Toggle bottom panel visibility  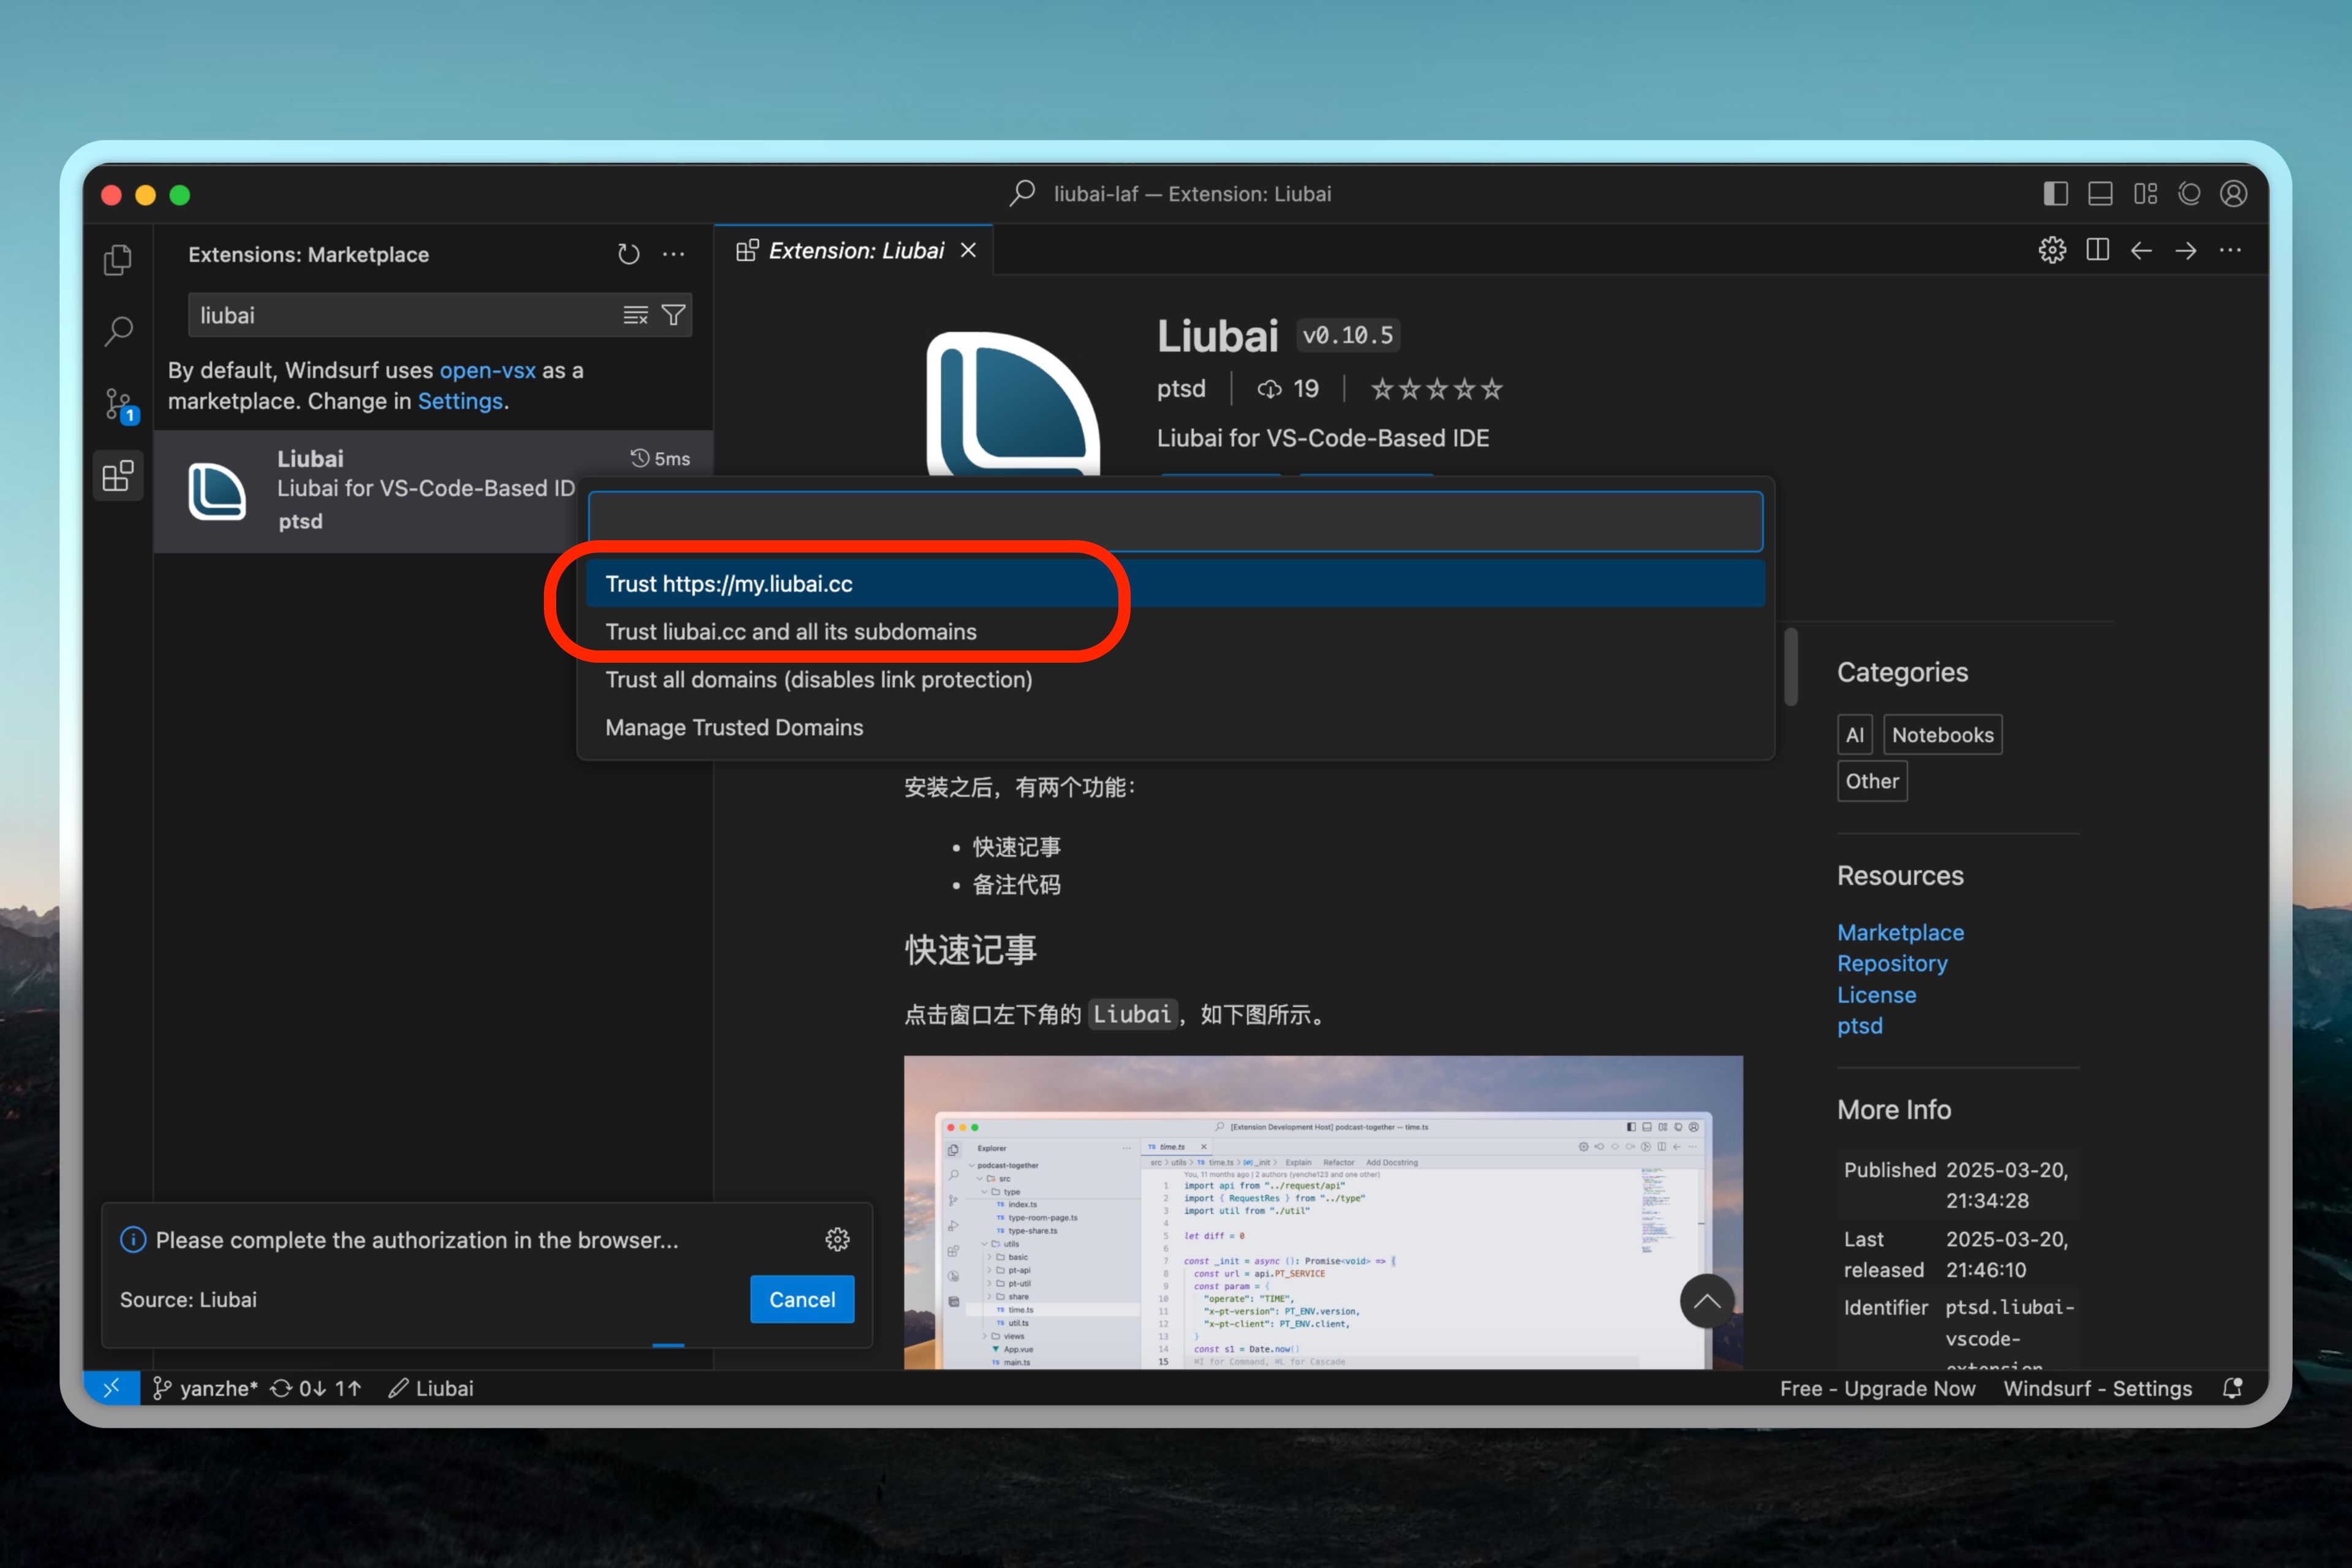tap(2100, 194)
